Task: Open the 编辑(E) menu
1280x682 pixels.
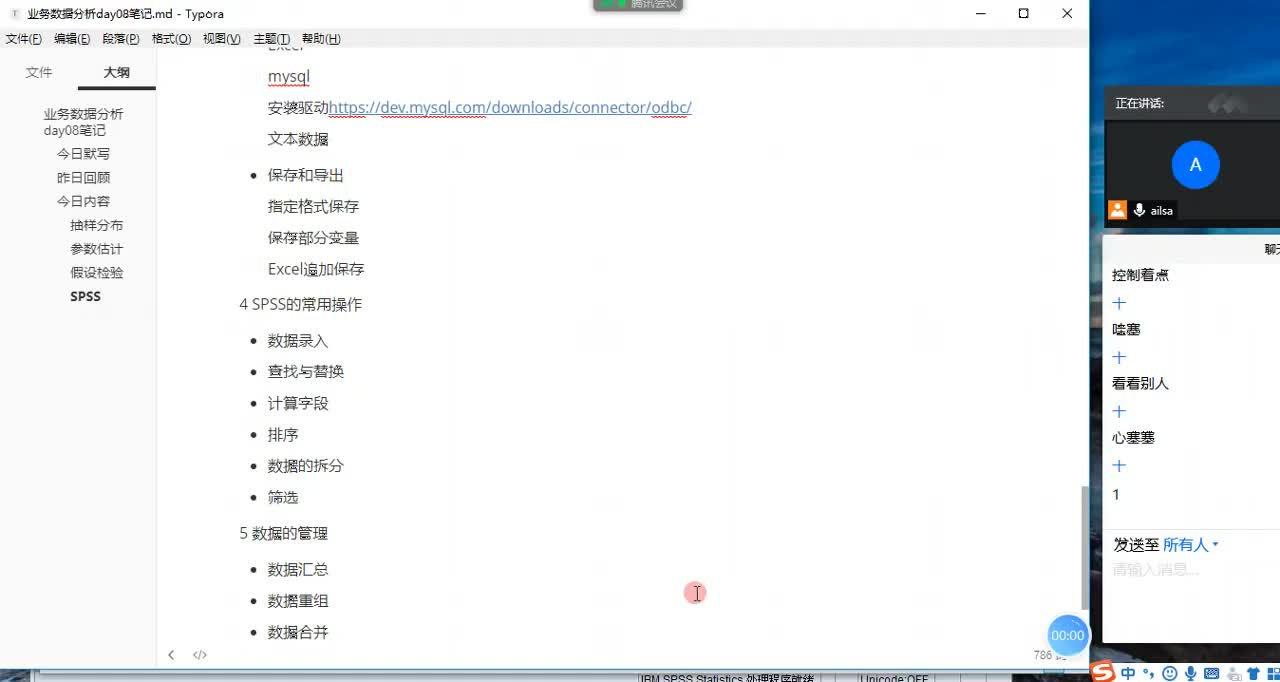Action: [72, 39]
